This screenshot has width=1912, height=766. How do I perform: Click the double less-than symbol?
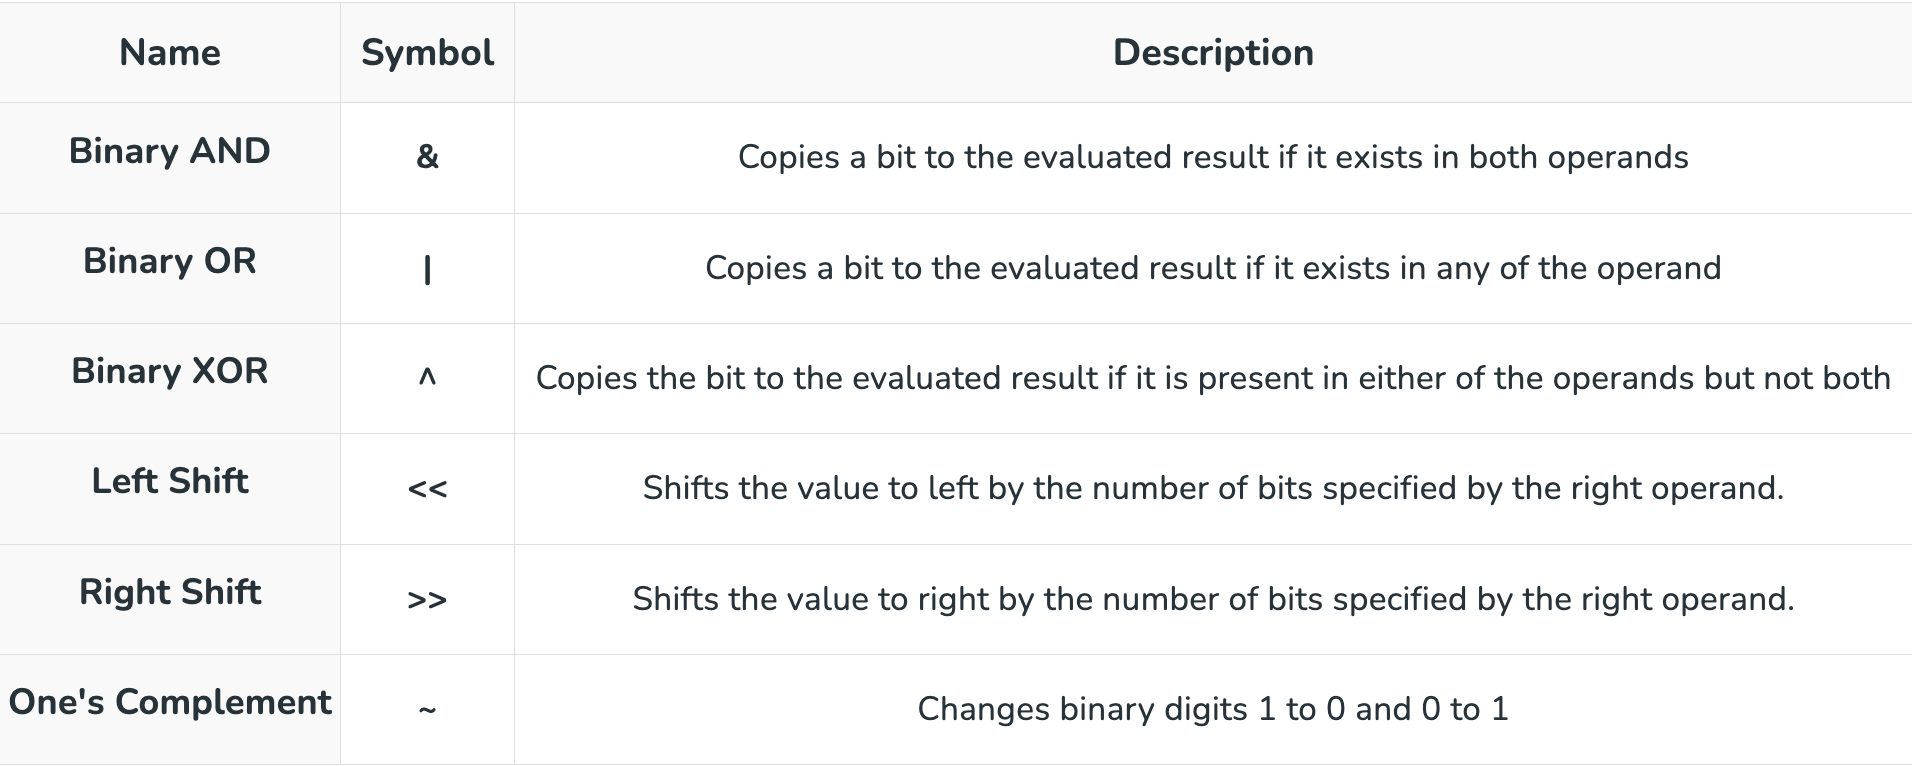point(427,489)
